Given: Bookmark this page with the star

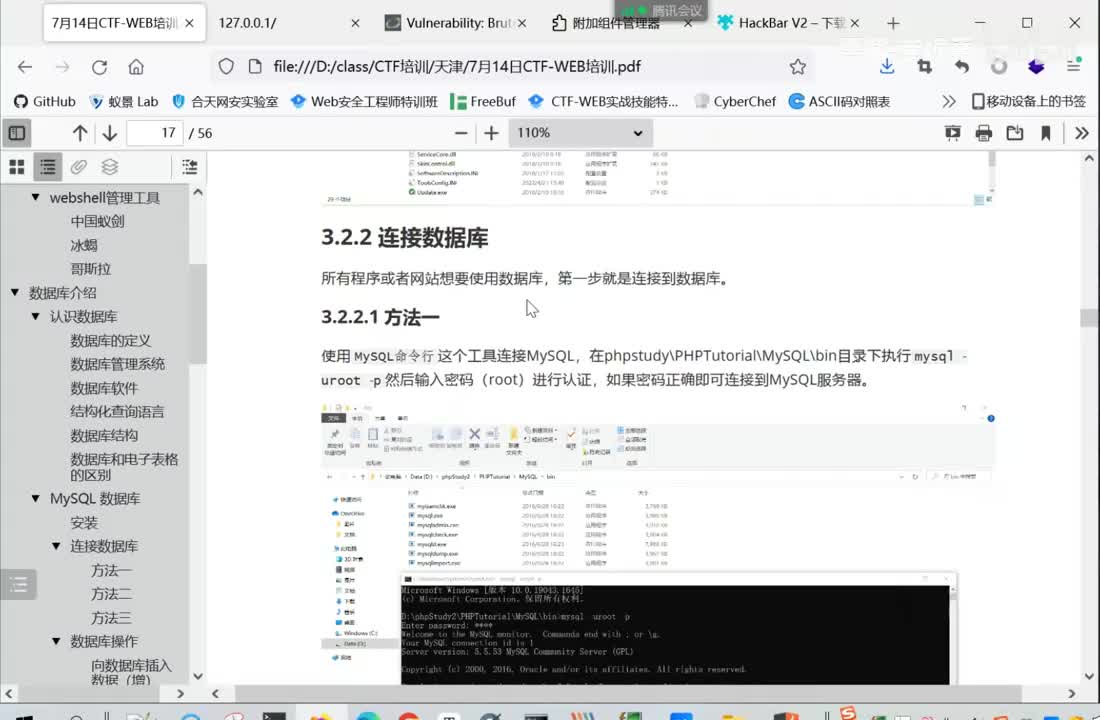Looking at the screenshot, I should 798,67.
